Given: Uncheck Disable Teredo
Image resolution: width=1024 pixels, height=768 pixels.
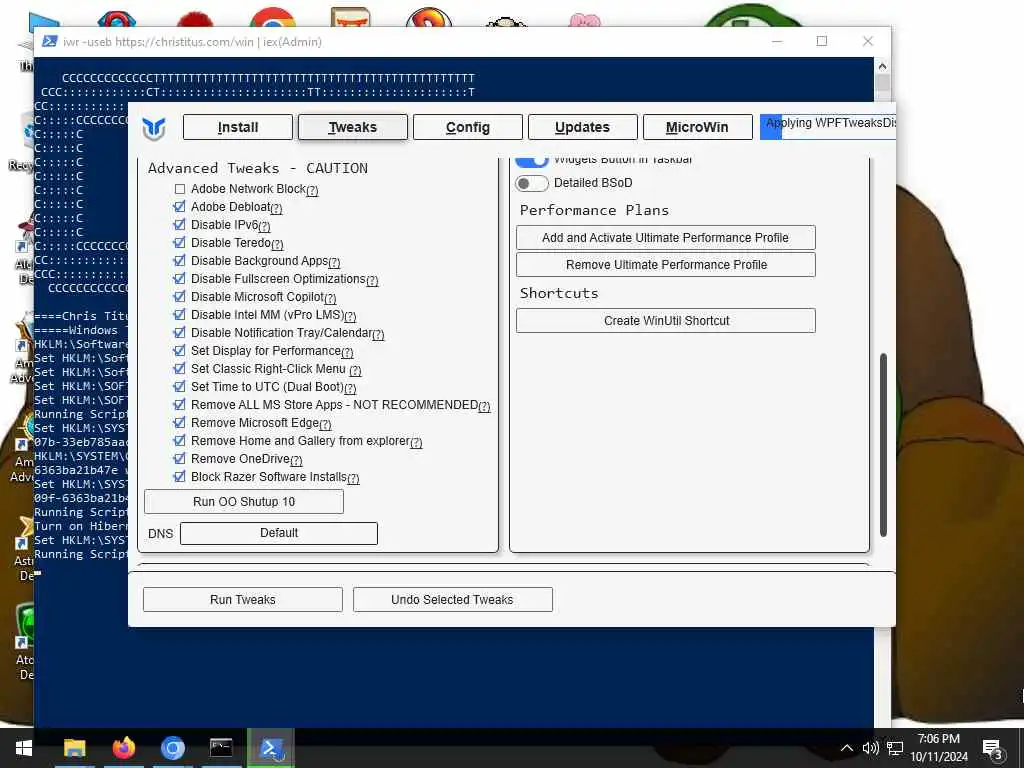Looking at the screenshot, I should 180,243.
